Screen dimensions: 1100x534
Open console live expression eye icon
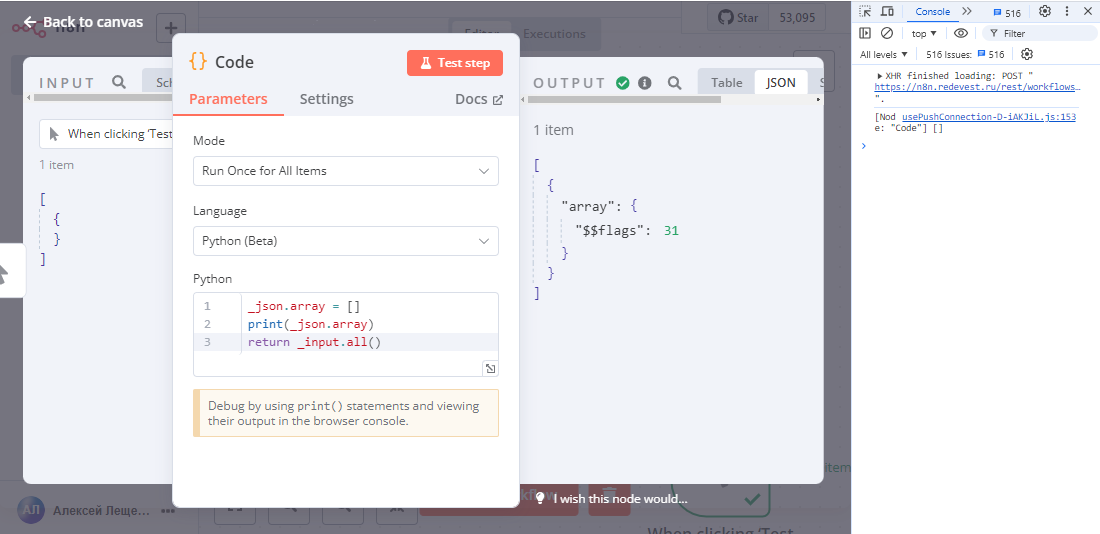(x=961, y=33)
